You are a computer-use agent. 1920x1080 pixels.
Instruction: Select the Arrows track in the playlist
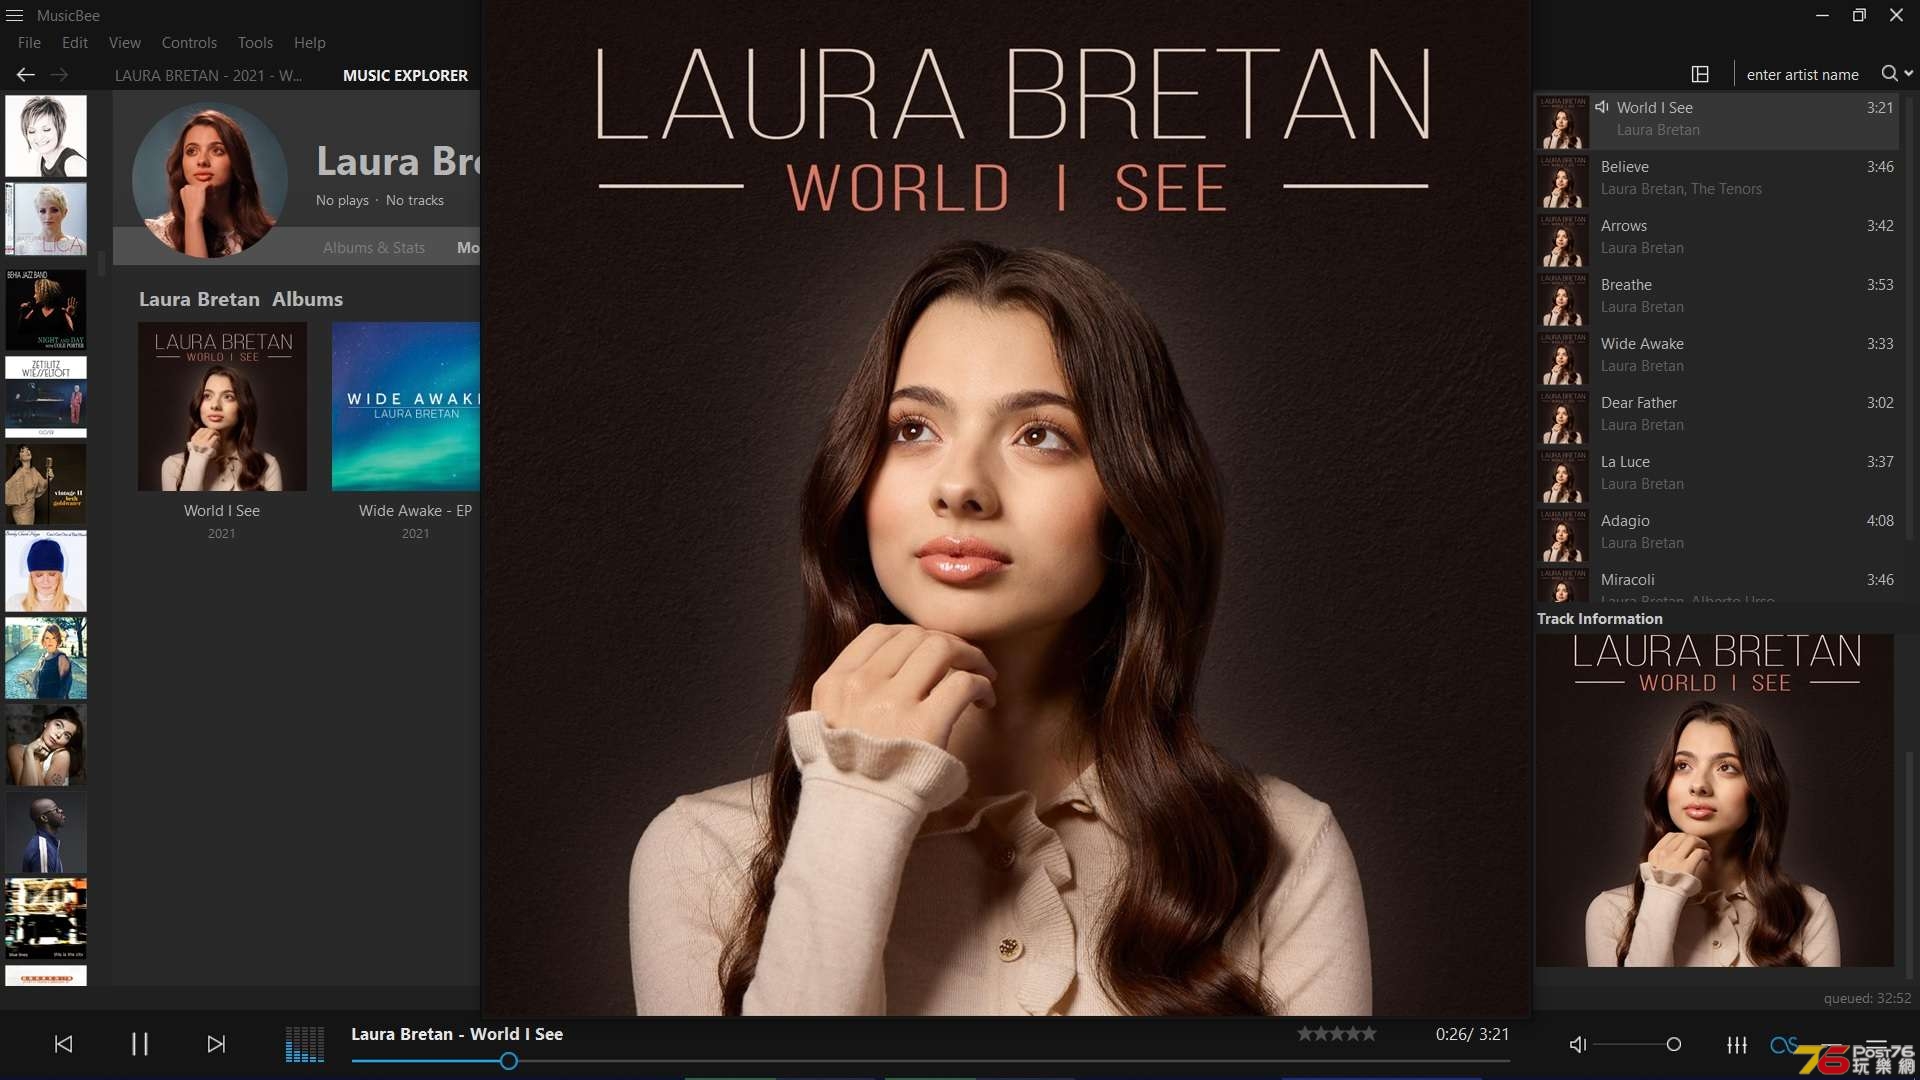click(x=1718, y=237)
